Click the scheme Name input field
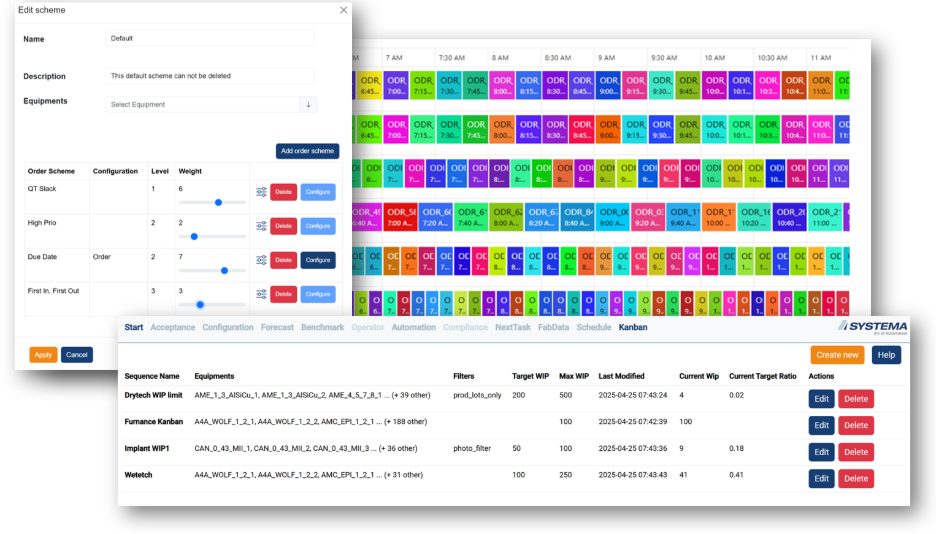The height and width of the screenshot is (534, 936). pyautogui.click(x=210, y=38)
